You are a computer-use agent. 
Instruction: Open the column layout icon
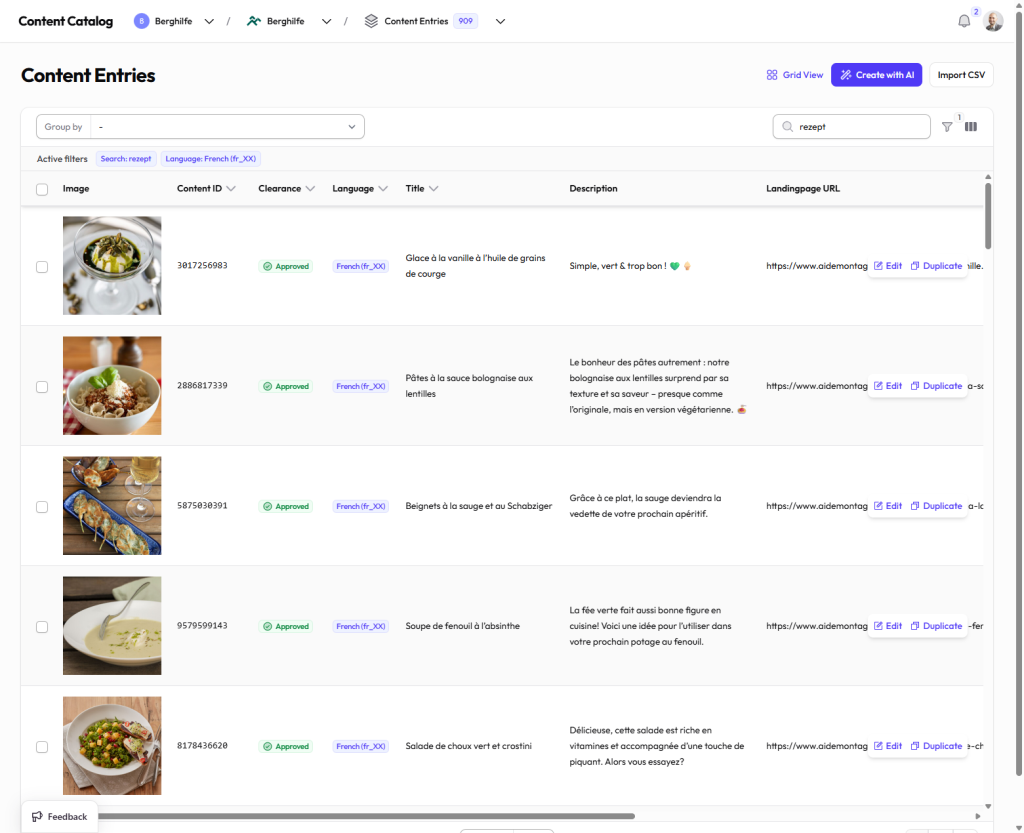[x=971, y=127]
